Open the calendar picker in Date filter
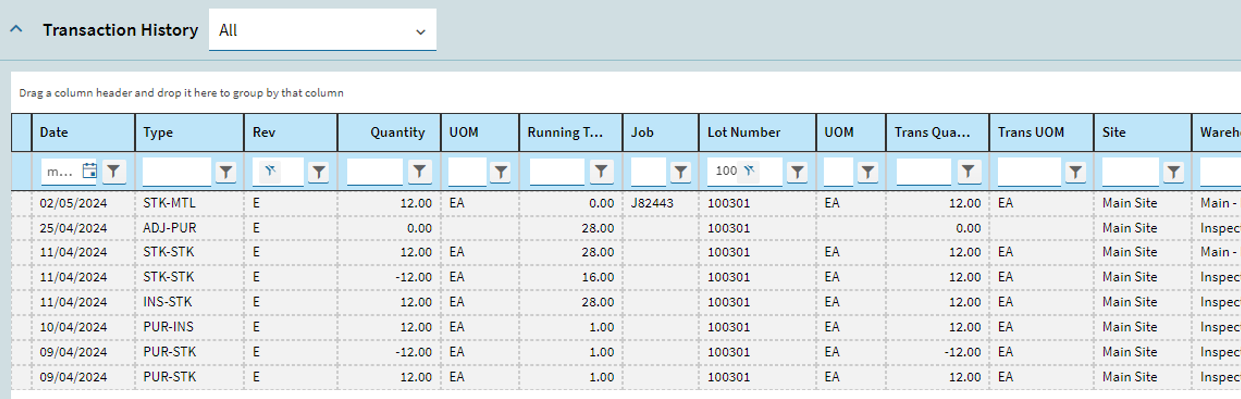The image size is (1241, 399). (x=89, y=172)
